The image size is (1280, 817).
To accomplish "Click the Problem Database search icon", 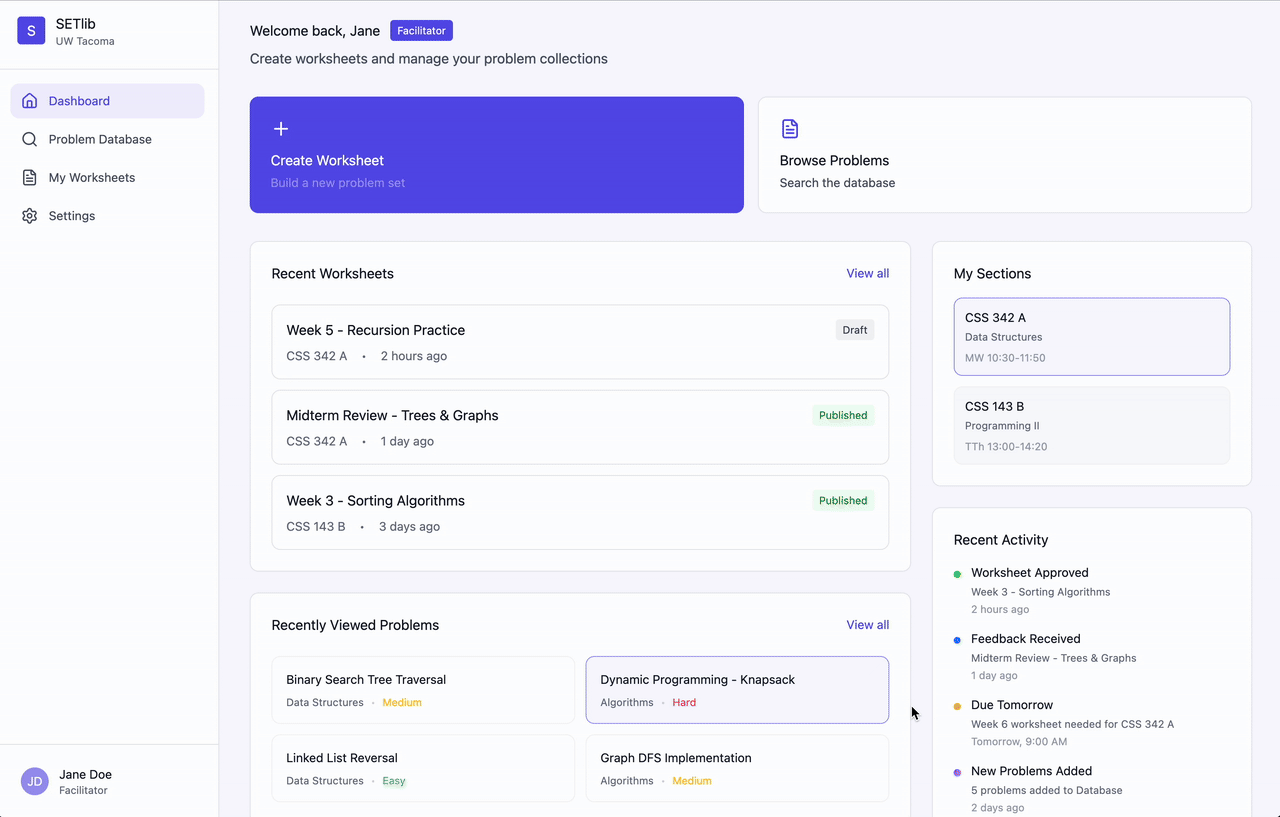I will click(30, 139).
